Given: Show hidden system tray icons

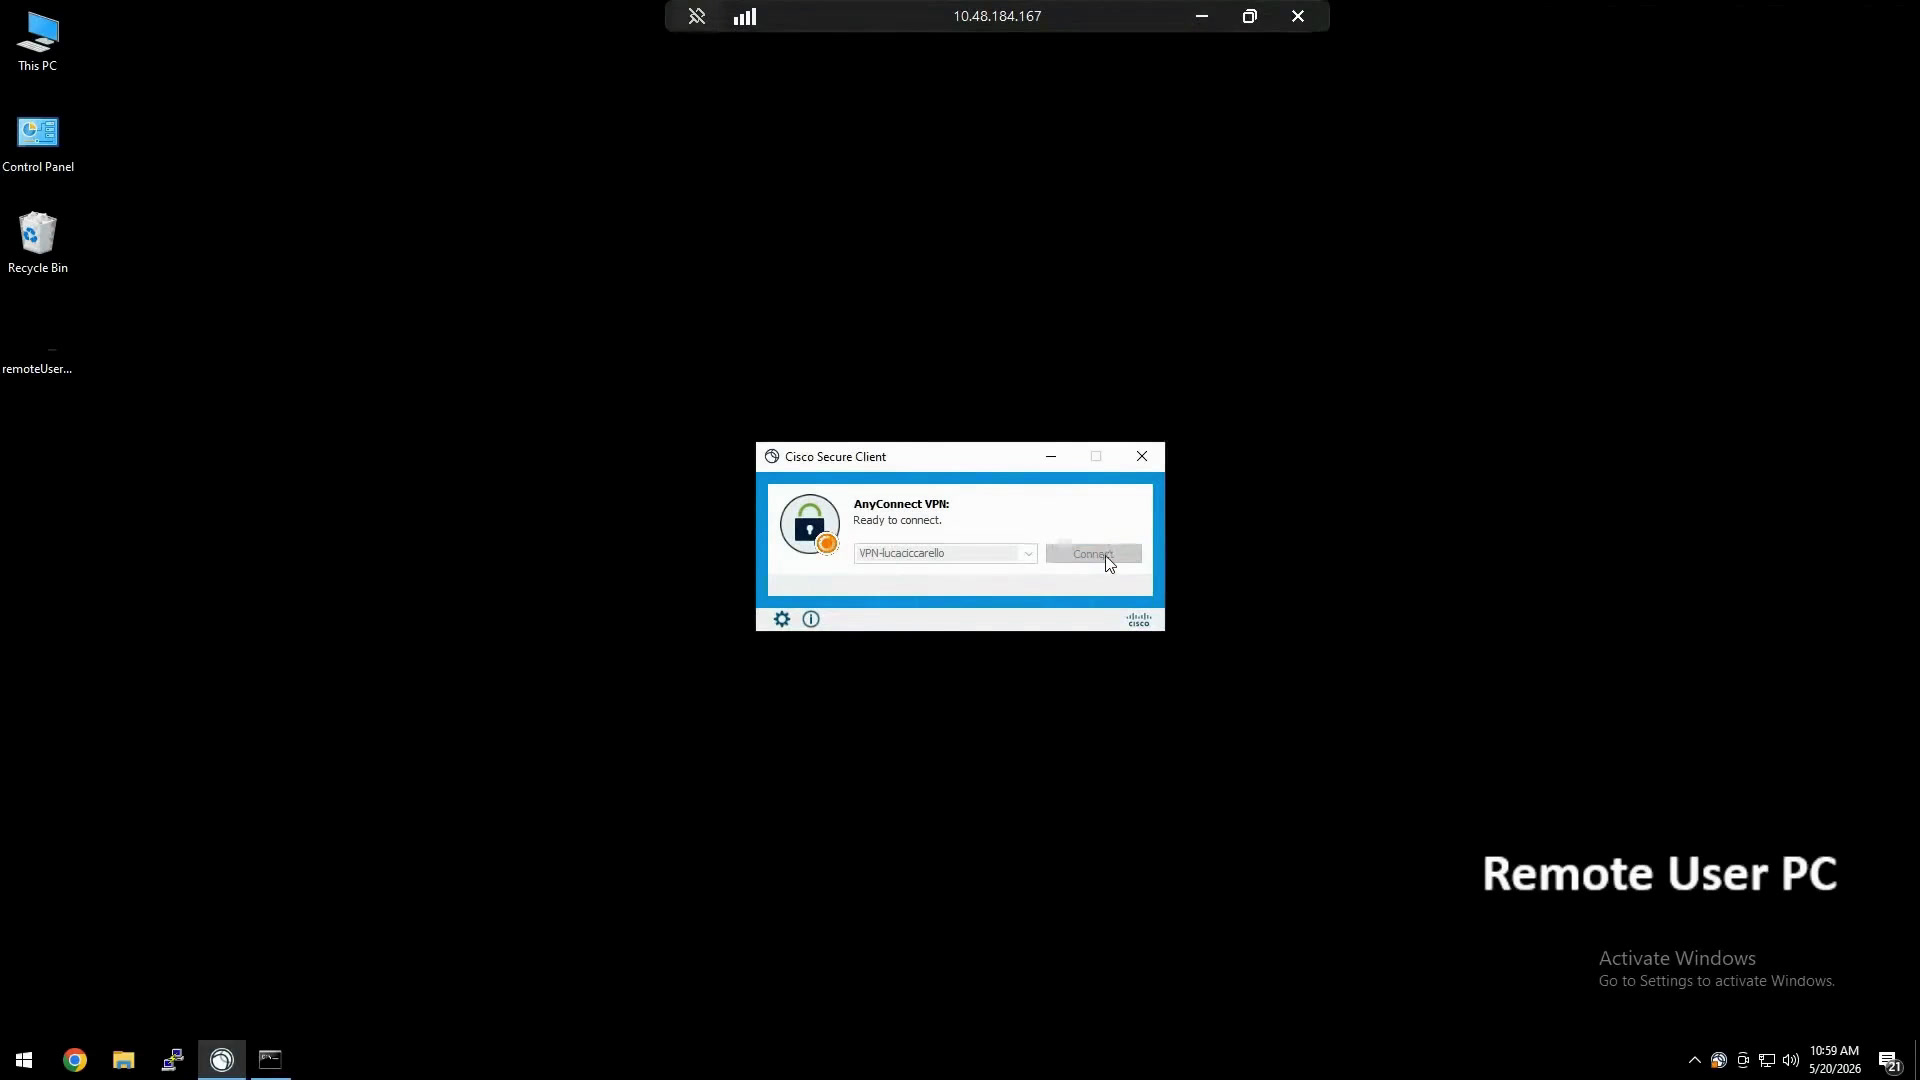Looking at the screenshot, I should pos(1695,1060).
